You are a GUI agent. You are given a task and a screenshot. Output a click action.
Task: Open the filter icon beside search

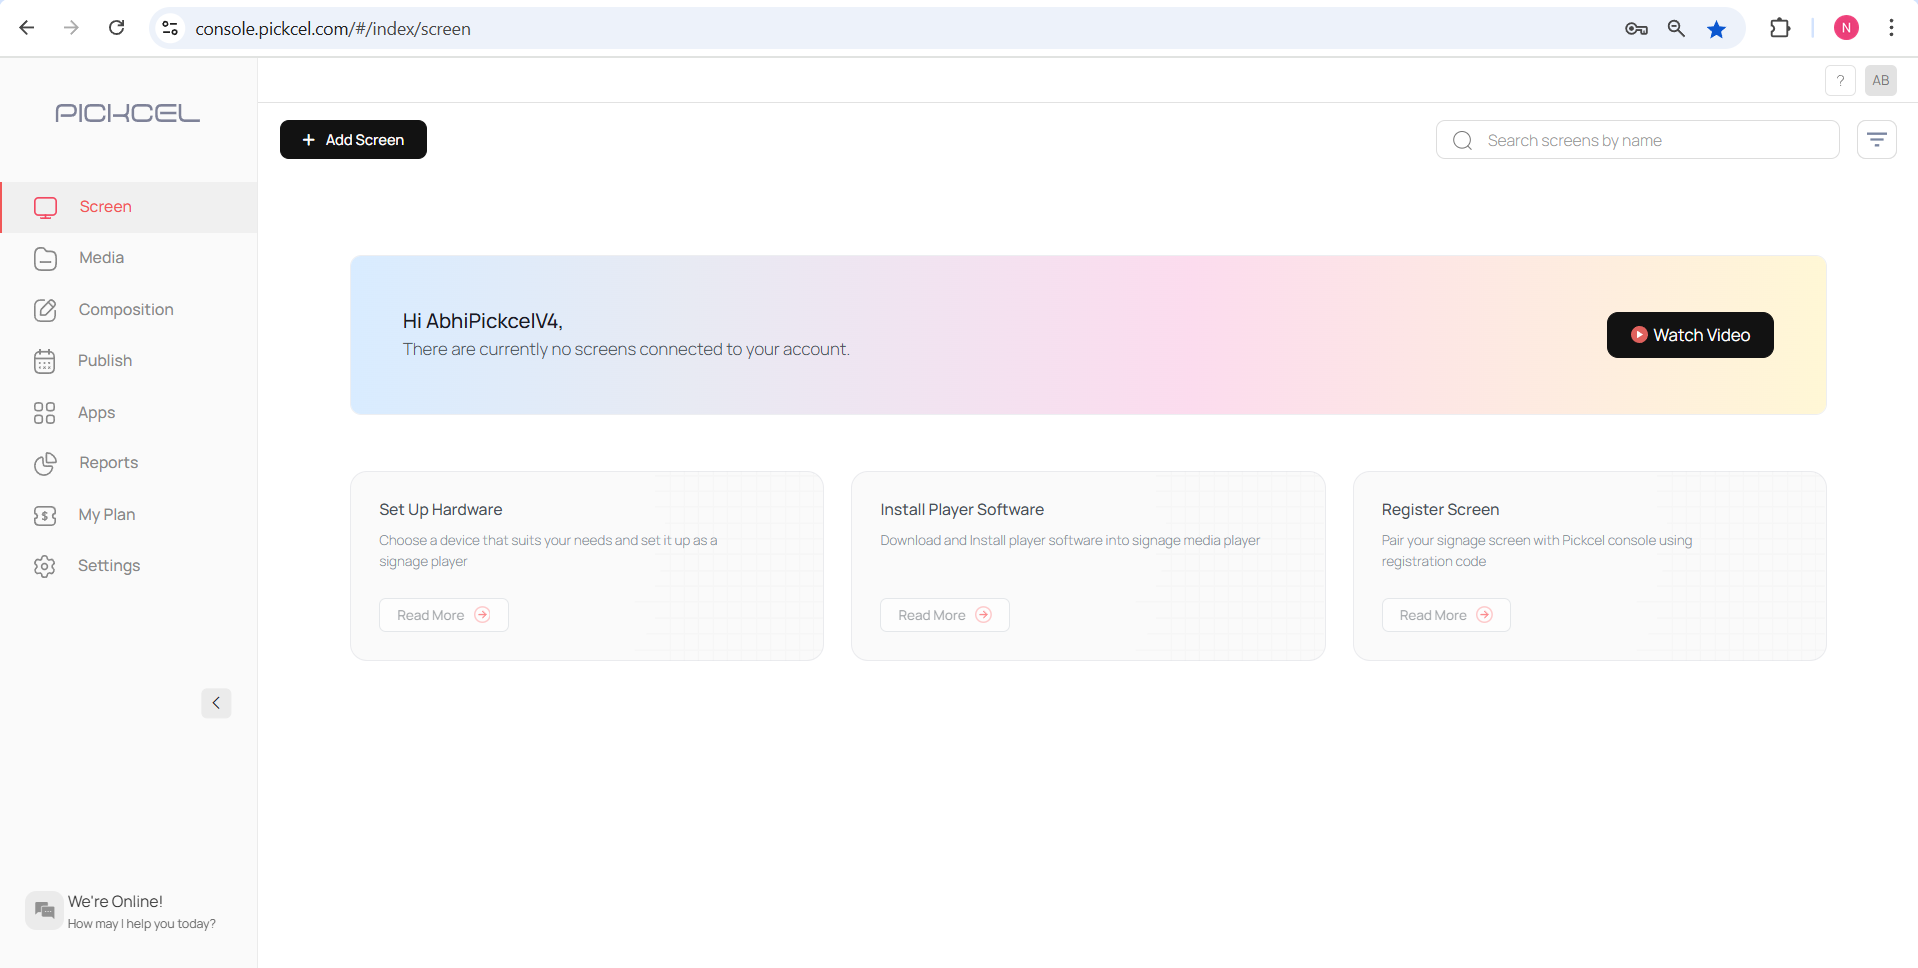1876,140
